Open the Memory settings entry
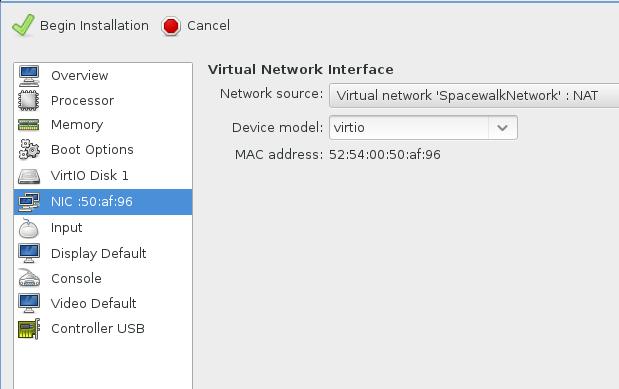Screen dimensions: 619x389 tap(103, 125)
